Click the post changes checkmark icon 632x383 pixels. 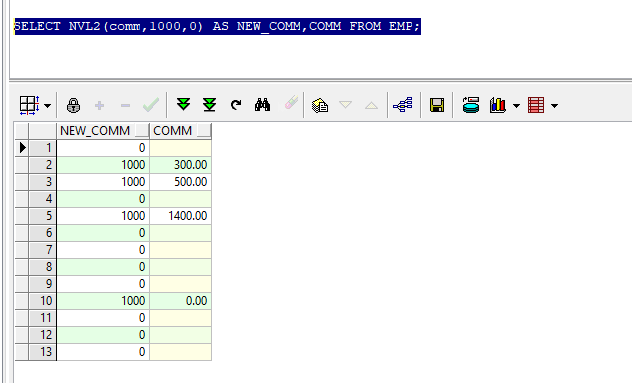[x=151, y=106]
